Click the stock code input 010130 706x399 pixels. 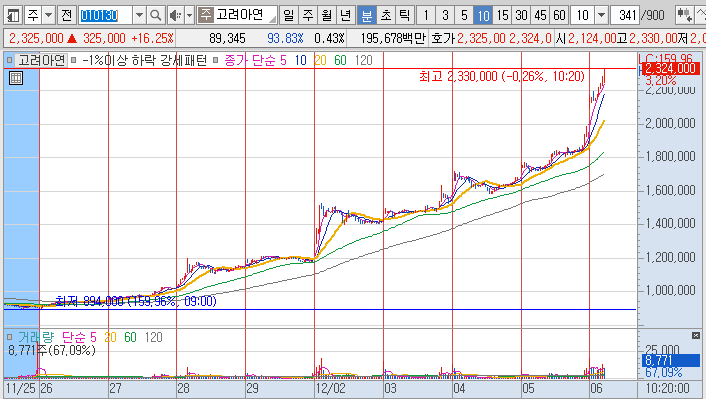tap(105, 16)
